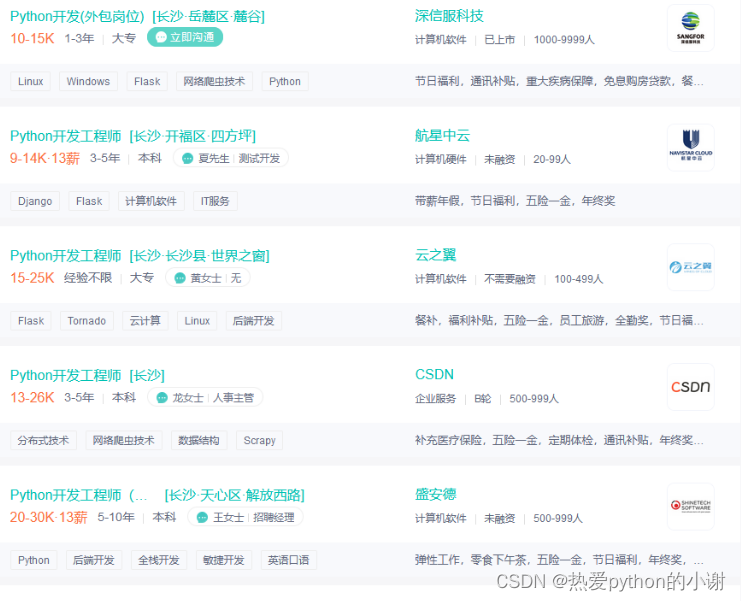
Task: Open the Sangfor company logo
Action: pos(690,28)
